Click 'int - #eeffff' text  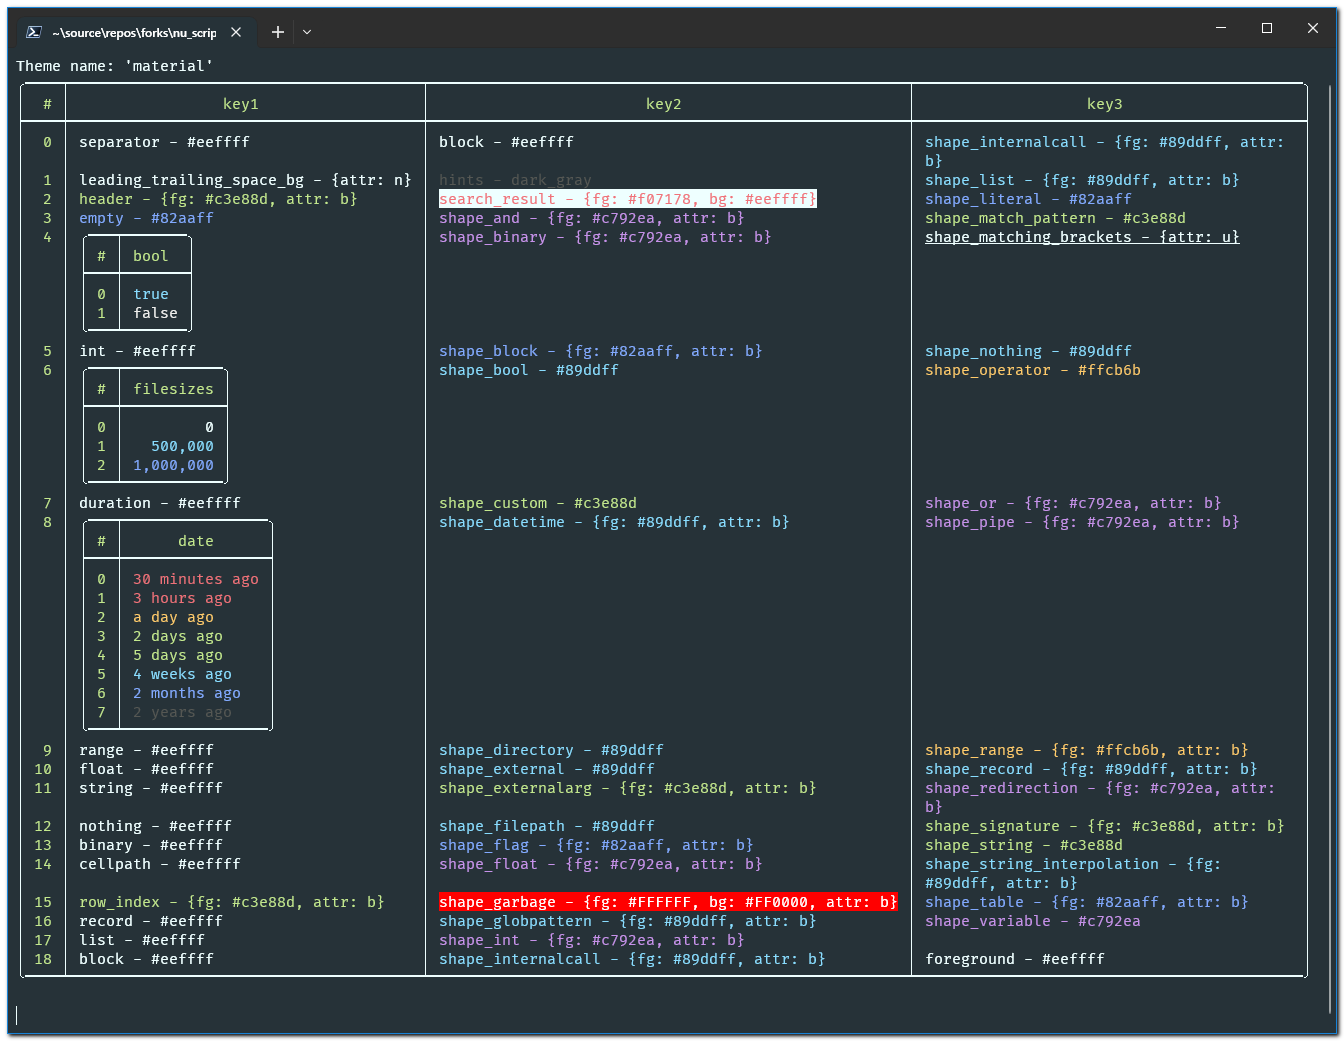click(x=138, y=351)
